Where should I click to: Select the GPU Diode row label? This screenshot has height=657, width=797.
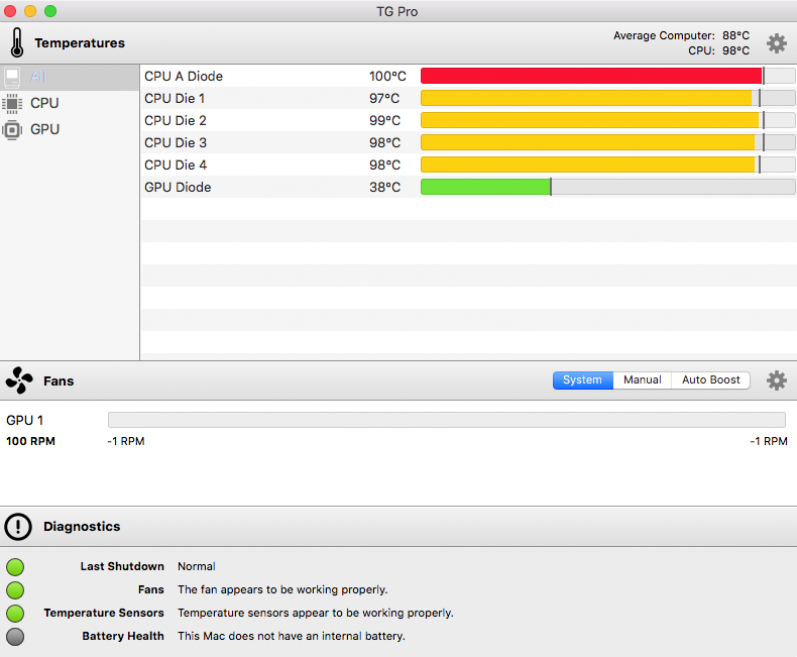tap(177, 187)
